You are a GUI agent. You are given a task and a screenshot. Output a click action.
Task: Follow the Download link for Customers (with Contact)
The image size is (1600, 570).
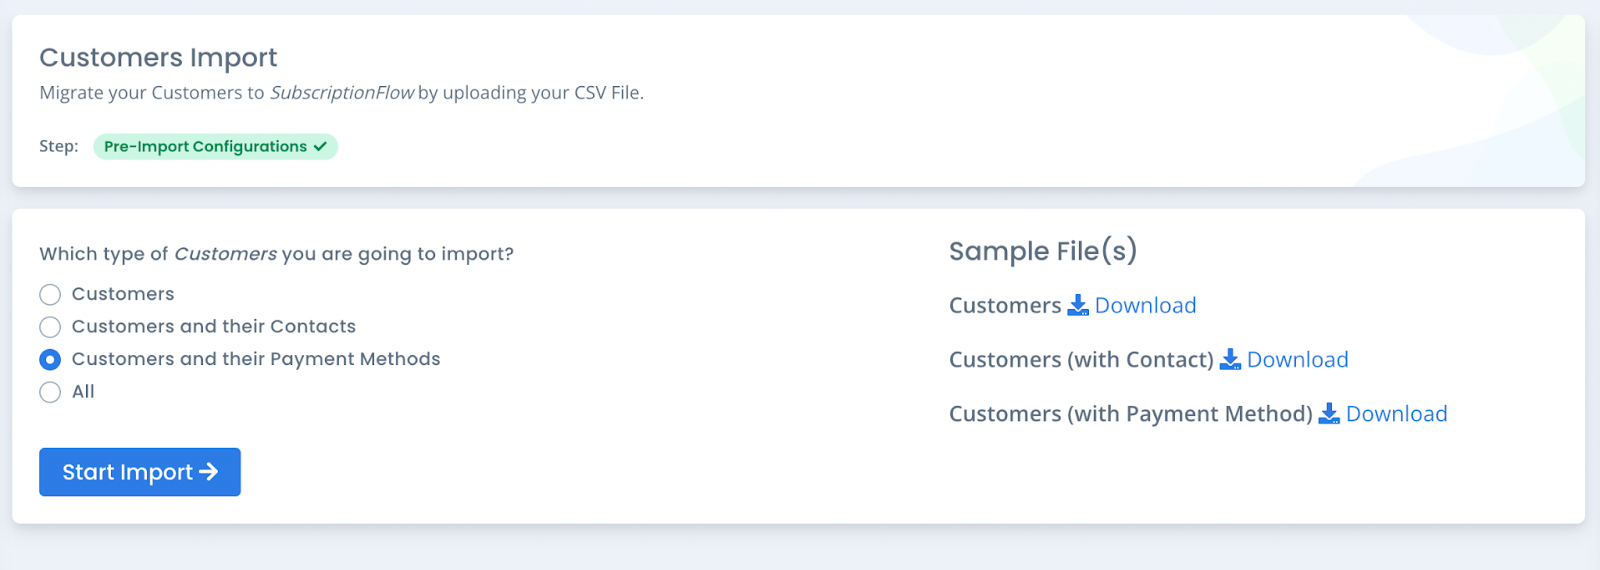coord(1297,359)
